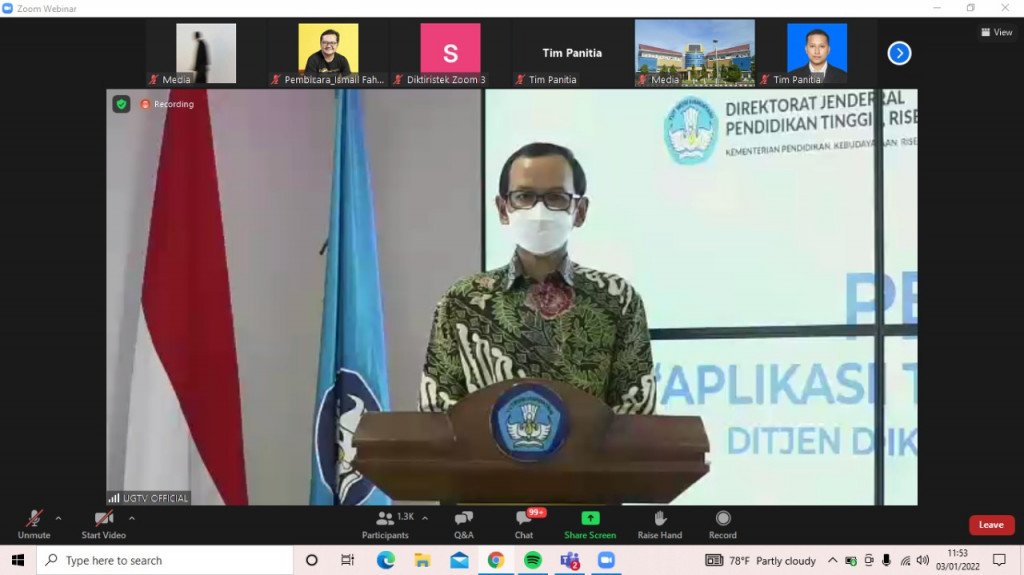
Task: Expand video options arrow beside Start Video
Action: [x=132, y=518]
